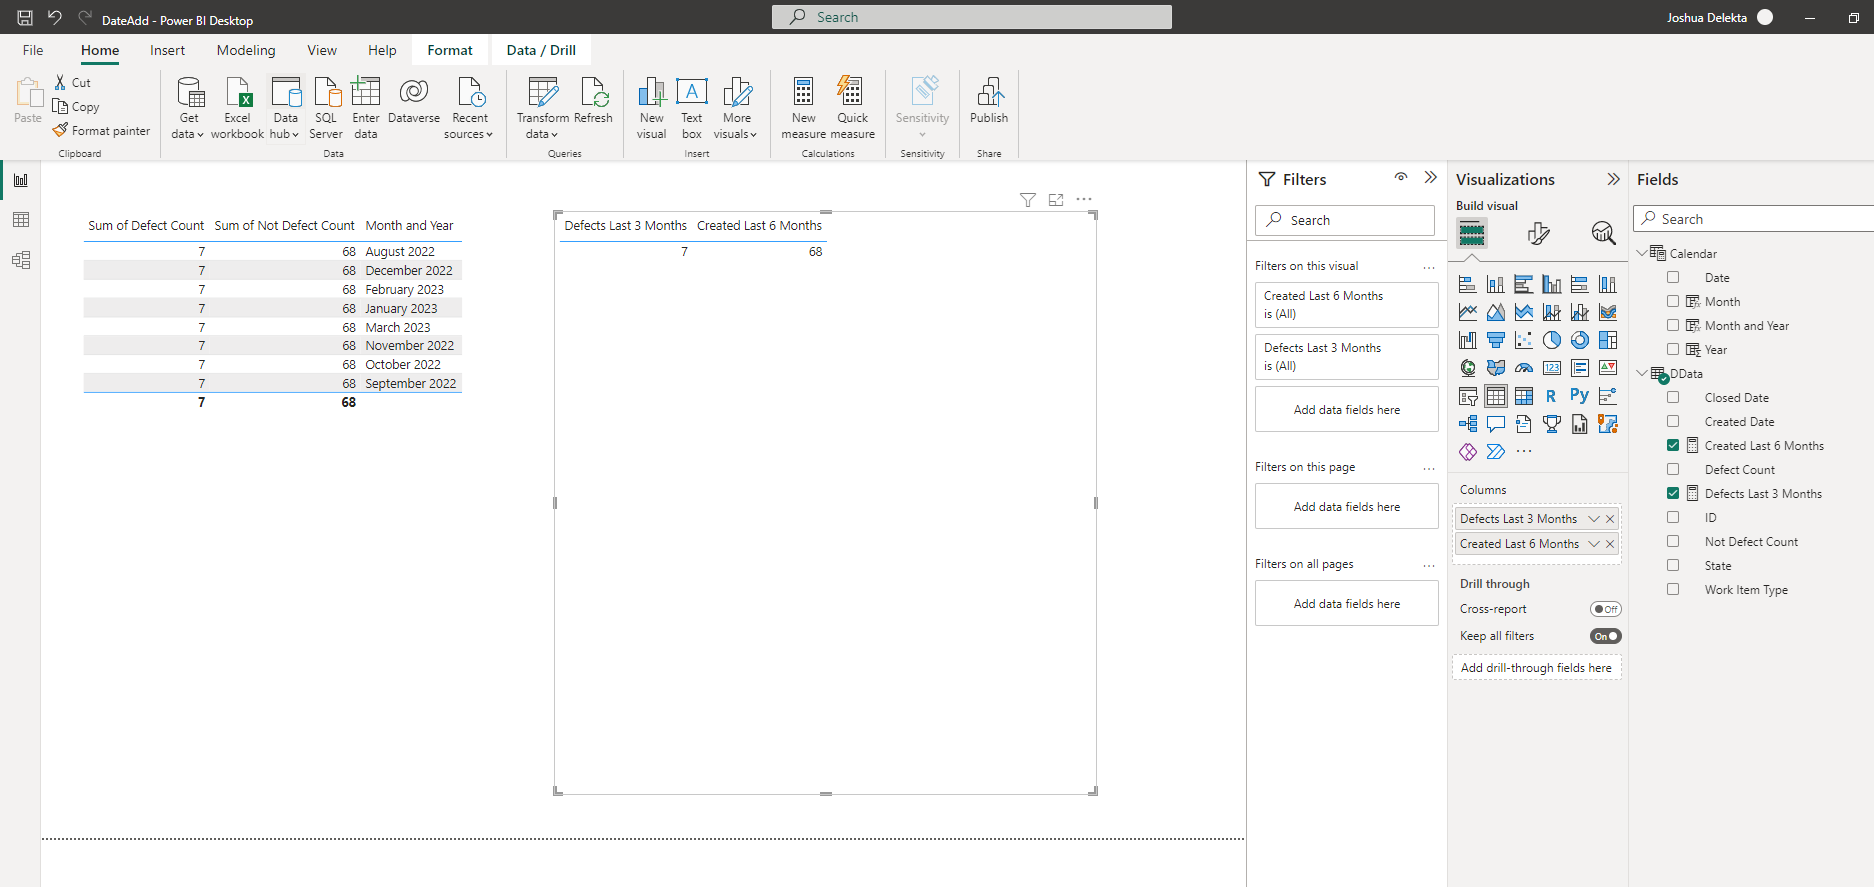Switch to the Data / Drill tab
This screenshot has width=1874, height=887.
tap(541, 50)
